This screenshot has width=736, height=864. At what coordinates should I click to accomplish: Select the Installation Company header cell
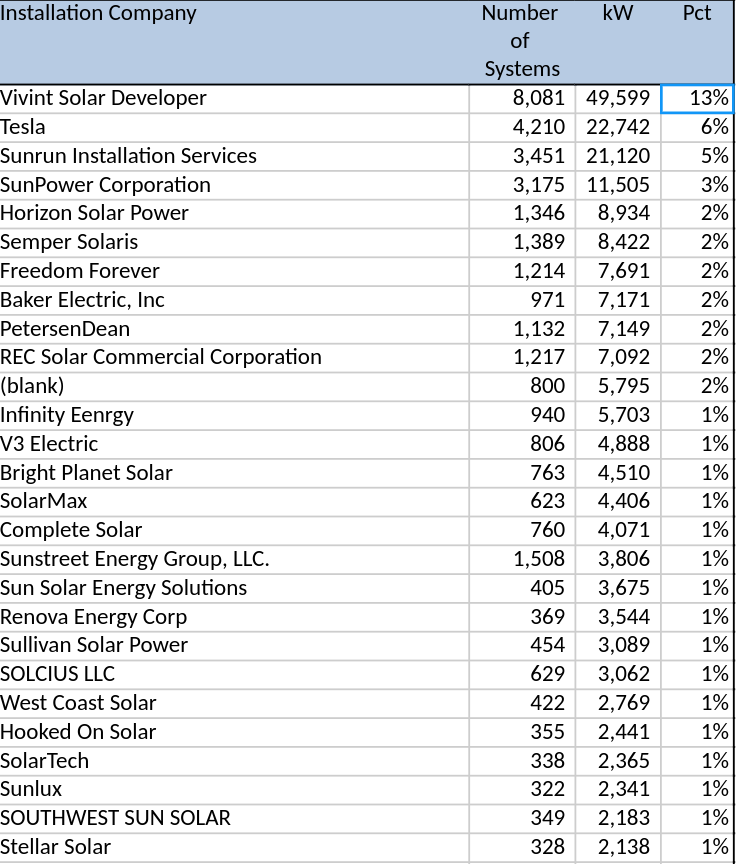[x=234, y=42]
